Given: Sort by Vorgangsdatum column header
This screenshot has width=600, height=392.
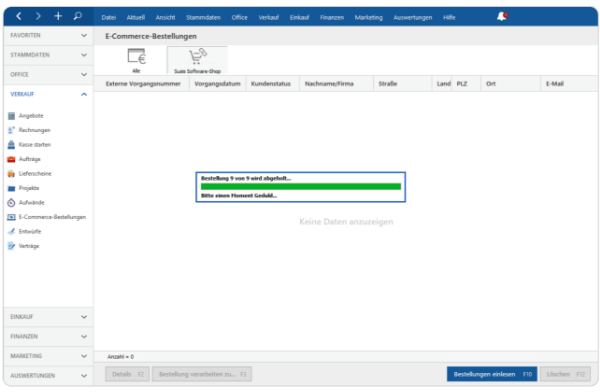Looking at the screenshot, I should [217, 83].
